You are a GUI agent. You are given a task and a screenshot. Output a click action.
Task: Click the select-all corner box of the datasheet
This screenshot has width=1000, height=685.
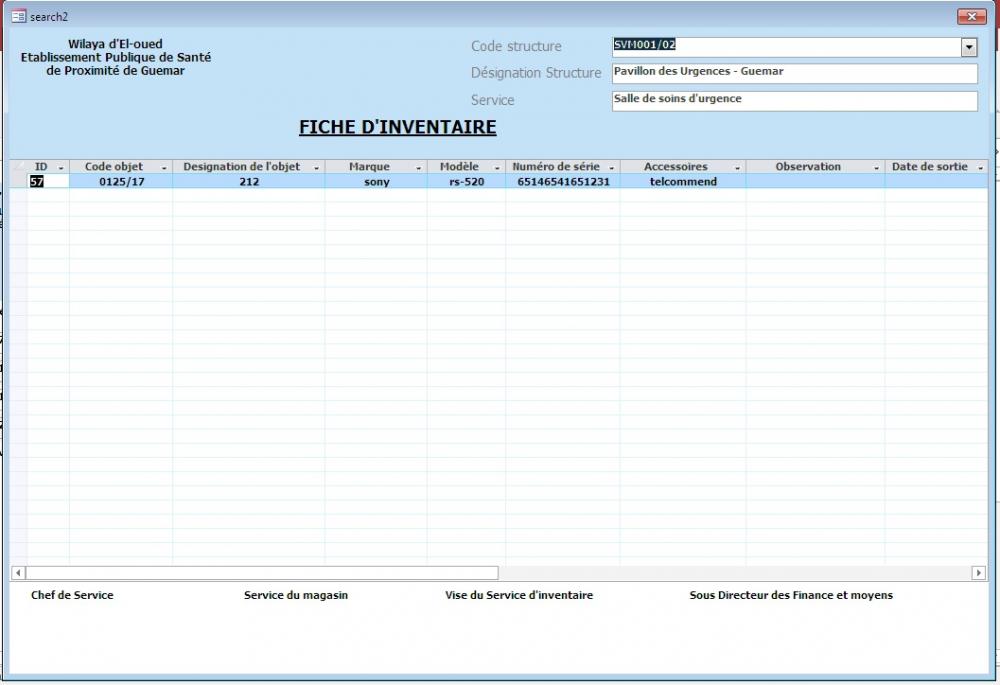tap(18, 166)
